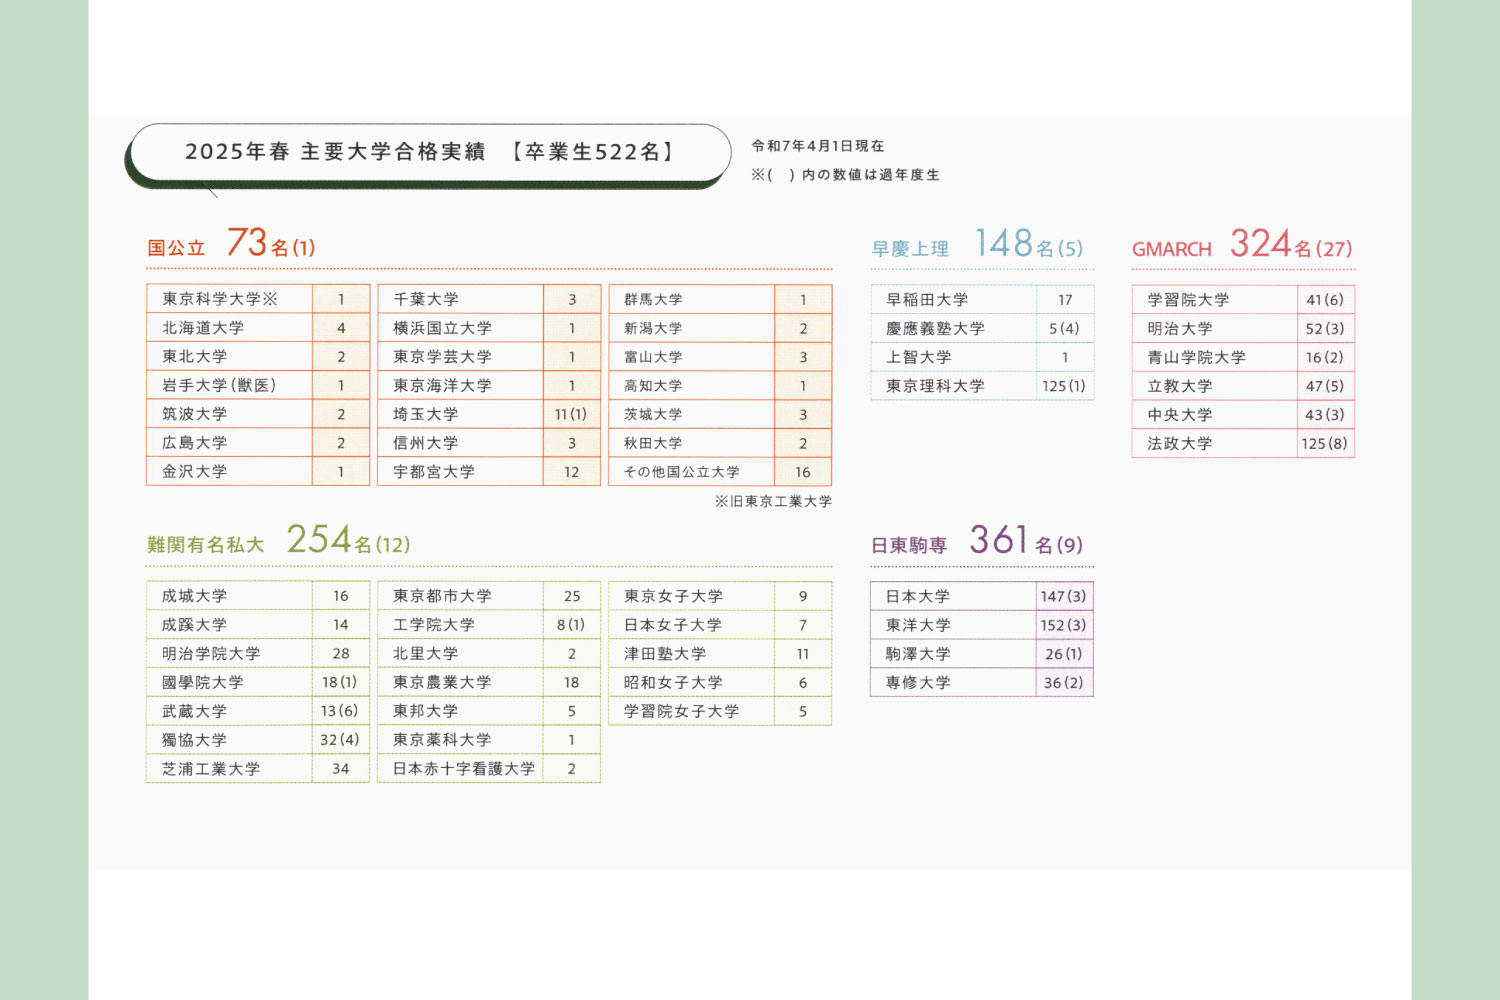Select the 岩手大学(獣医) entry
The image size is (1500, 1000).
click(219, 385)
